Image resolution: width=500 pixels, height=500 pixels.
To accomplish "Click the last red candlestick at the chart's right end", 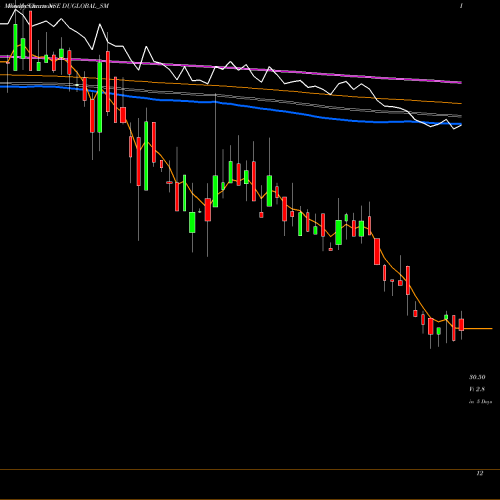I will (461, 325).
